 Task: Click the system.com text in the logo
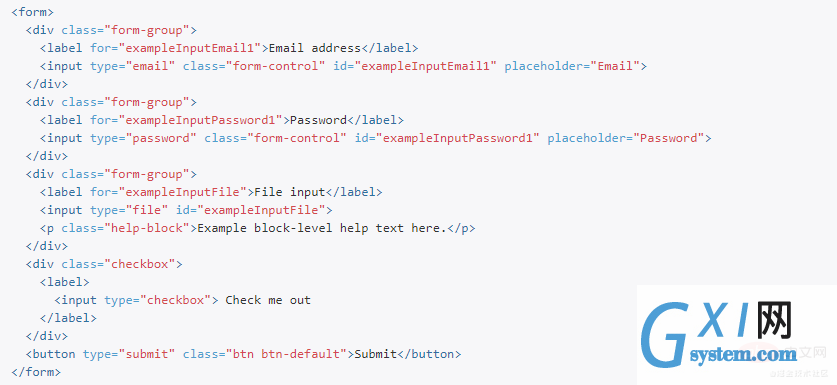tap(744, 355)
